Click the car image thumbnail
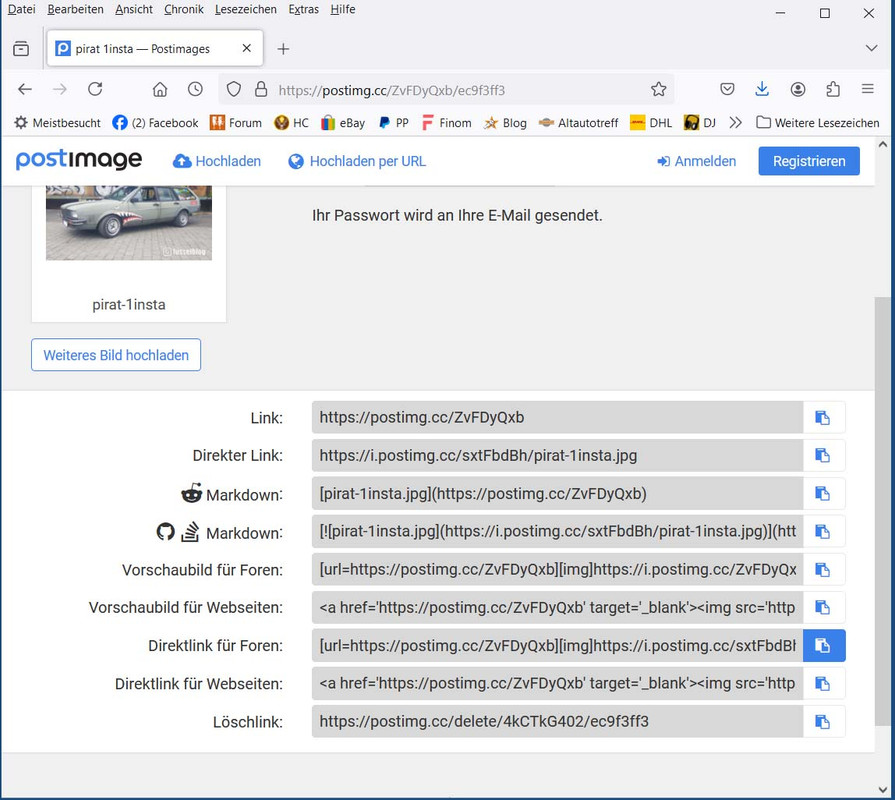The width and height of the screenshot is (895, 800). (x=128, y=223)
